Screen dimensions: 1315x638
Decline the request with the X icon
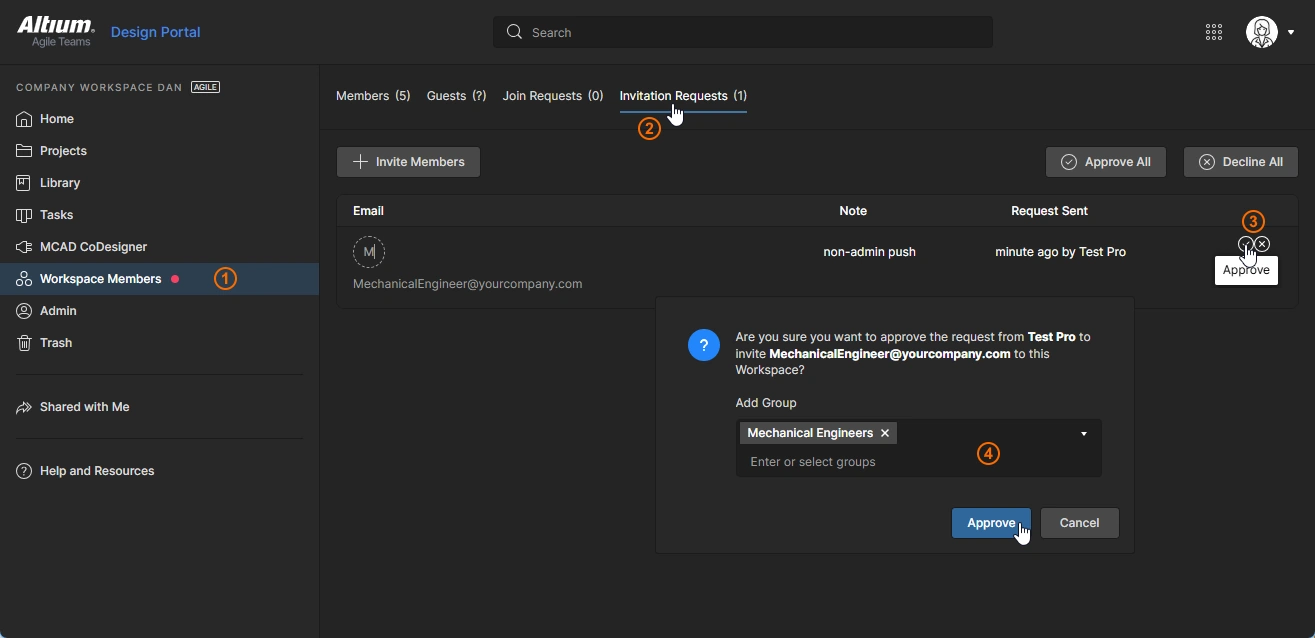pos(1263,244)
